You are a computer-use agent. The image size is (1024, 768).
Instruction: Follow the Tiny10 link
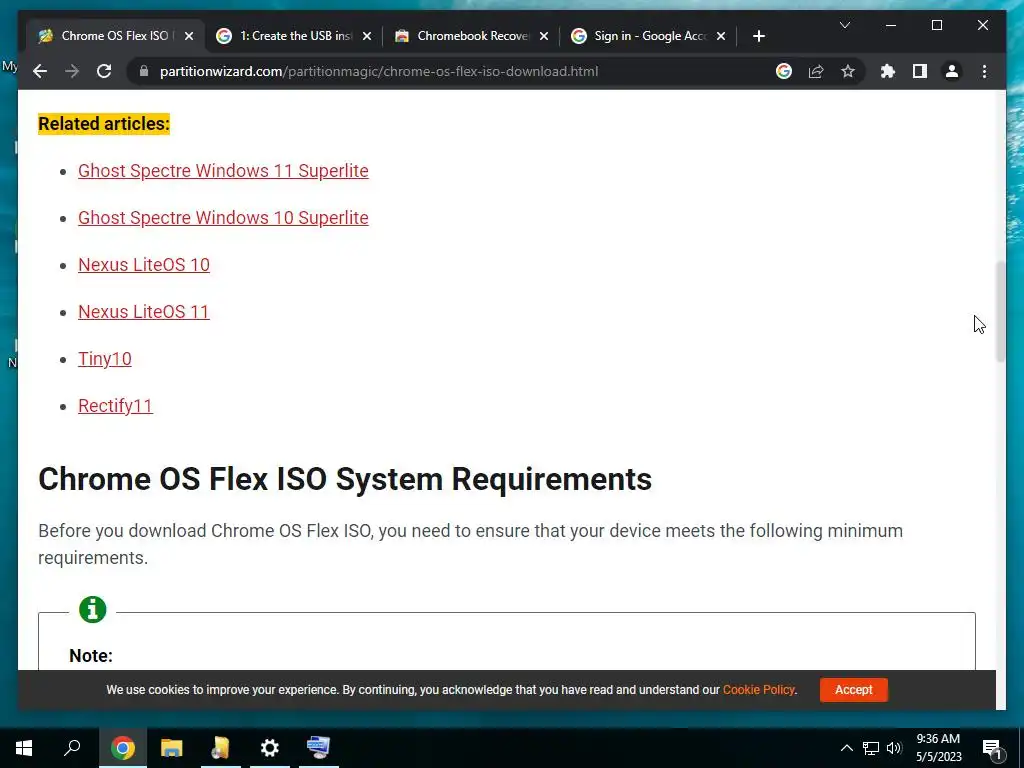(x=104, y=359)
